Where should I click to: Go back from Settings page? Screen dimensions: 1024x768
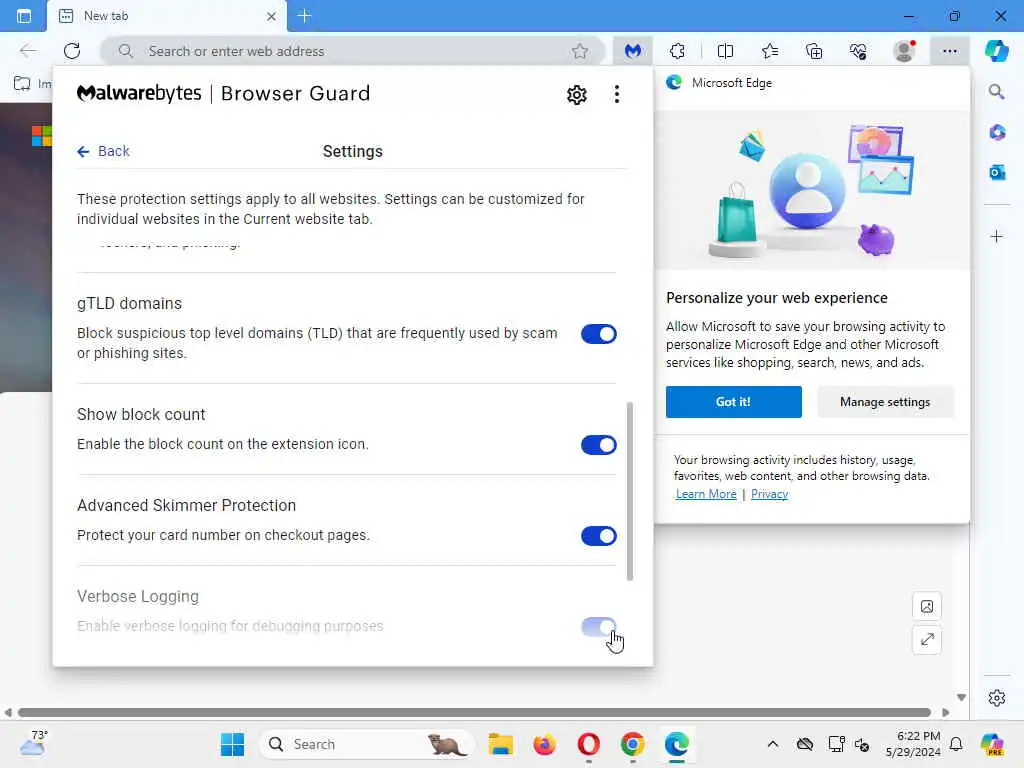[x=103, y=152]
